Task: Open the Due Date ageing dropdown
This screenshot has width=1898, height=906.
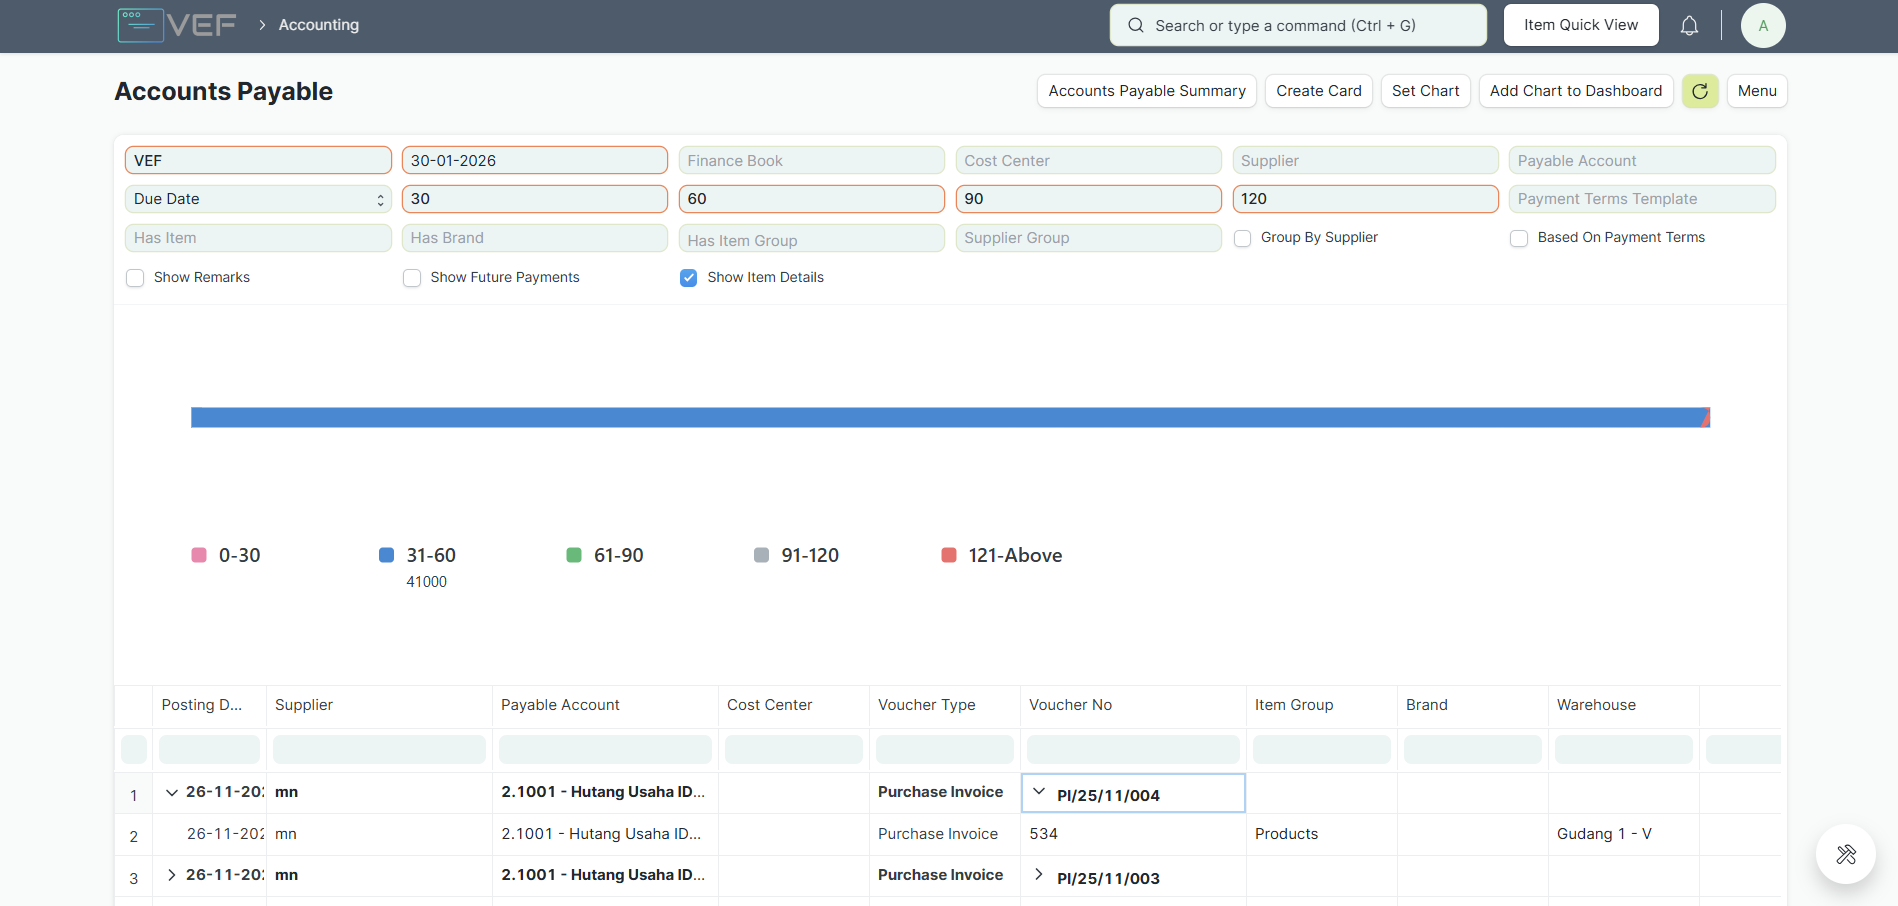Action: (x=258, y=199)
